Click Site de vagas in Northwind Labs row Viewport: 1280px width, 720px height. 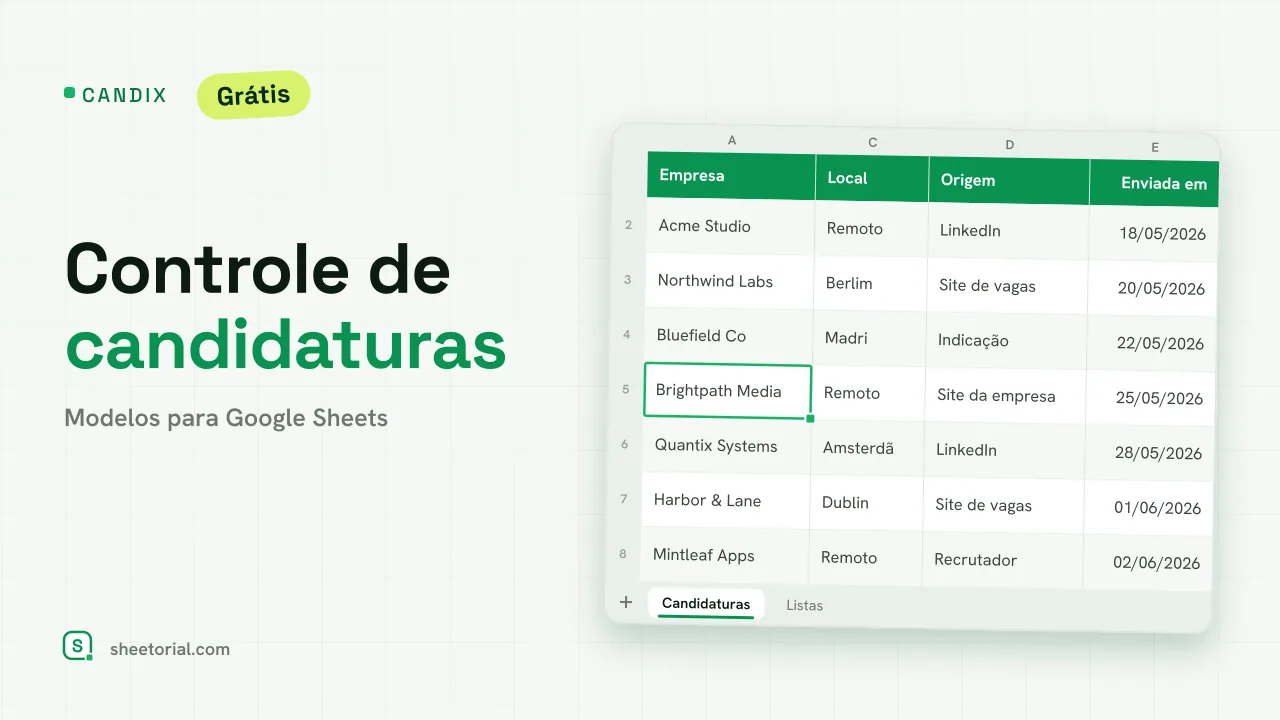[1007, 286]
